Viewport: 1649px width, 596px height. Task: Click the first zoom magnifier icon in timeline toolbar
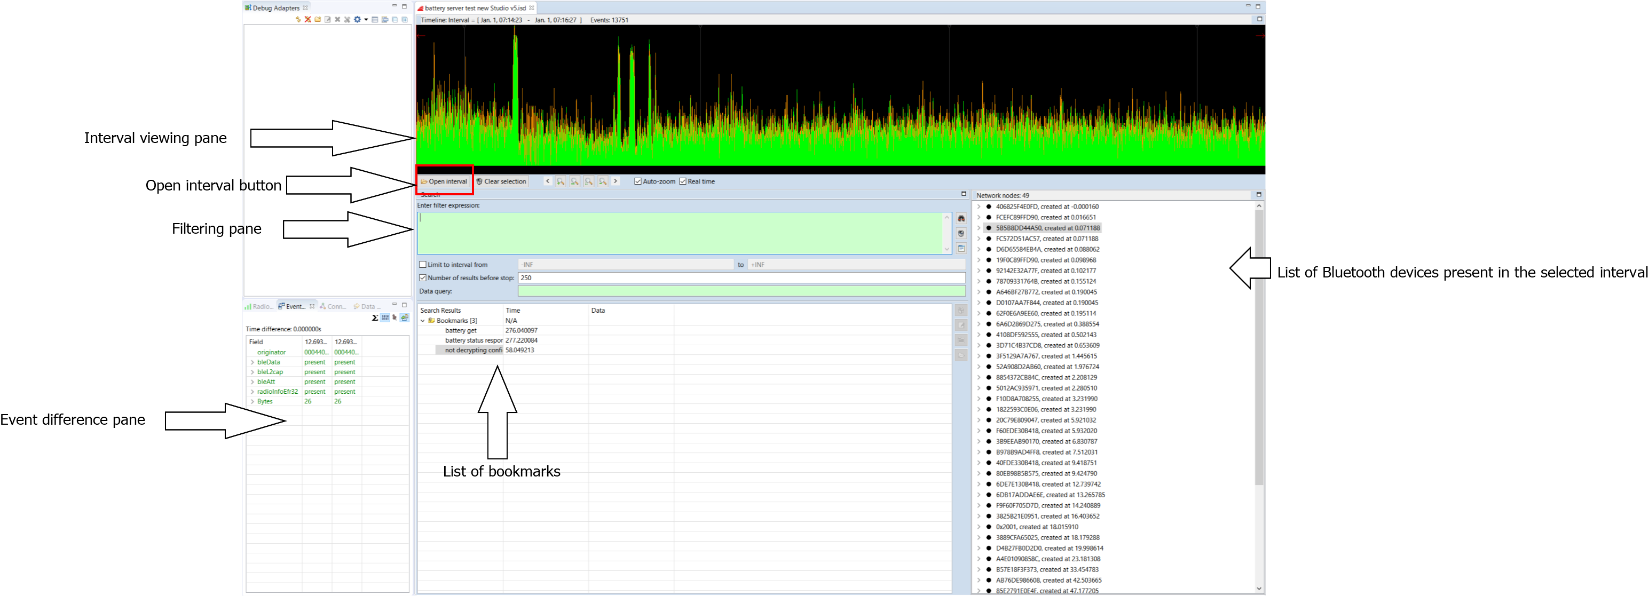tap(561, 182)
